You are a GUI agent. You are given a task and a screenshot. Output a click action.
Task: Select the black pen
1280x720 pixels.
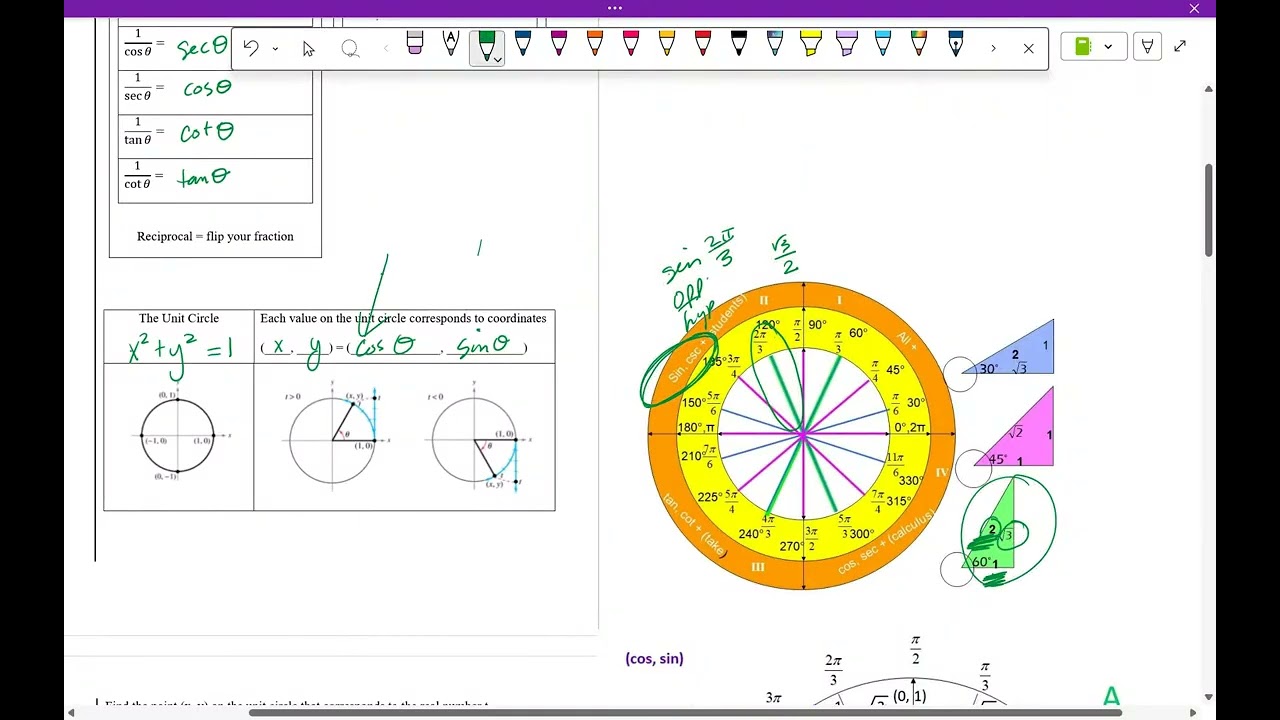pyautogui.click(x=738, y=44)
